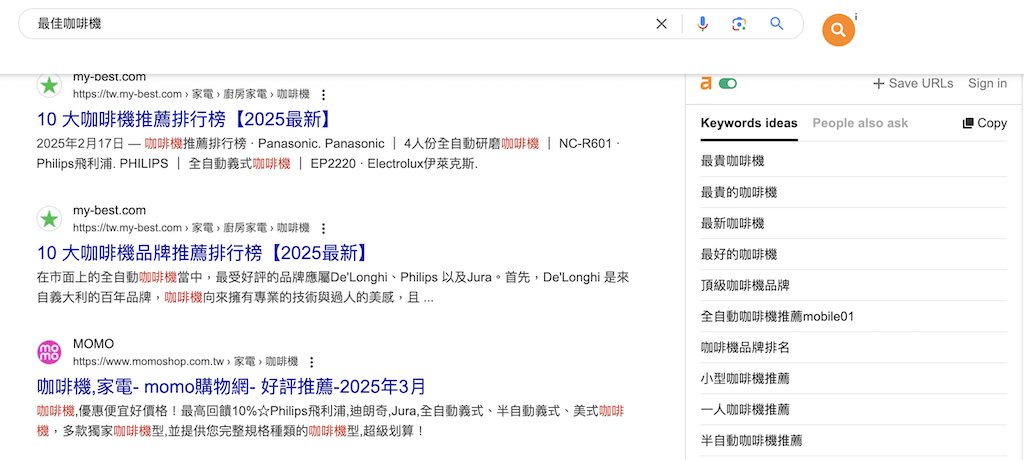
Task: Click the 2025年2月17日 snippet date
Action: [x=82, y=143]
